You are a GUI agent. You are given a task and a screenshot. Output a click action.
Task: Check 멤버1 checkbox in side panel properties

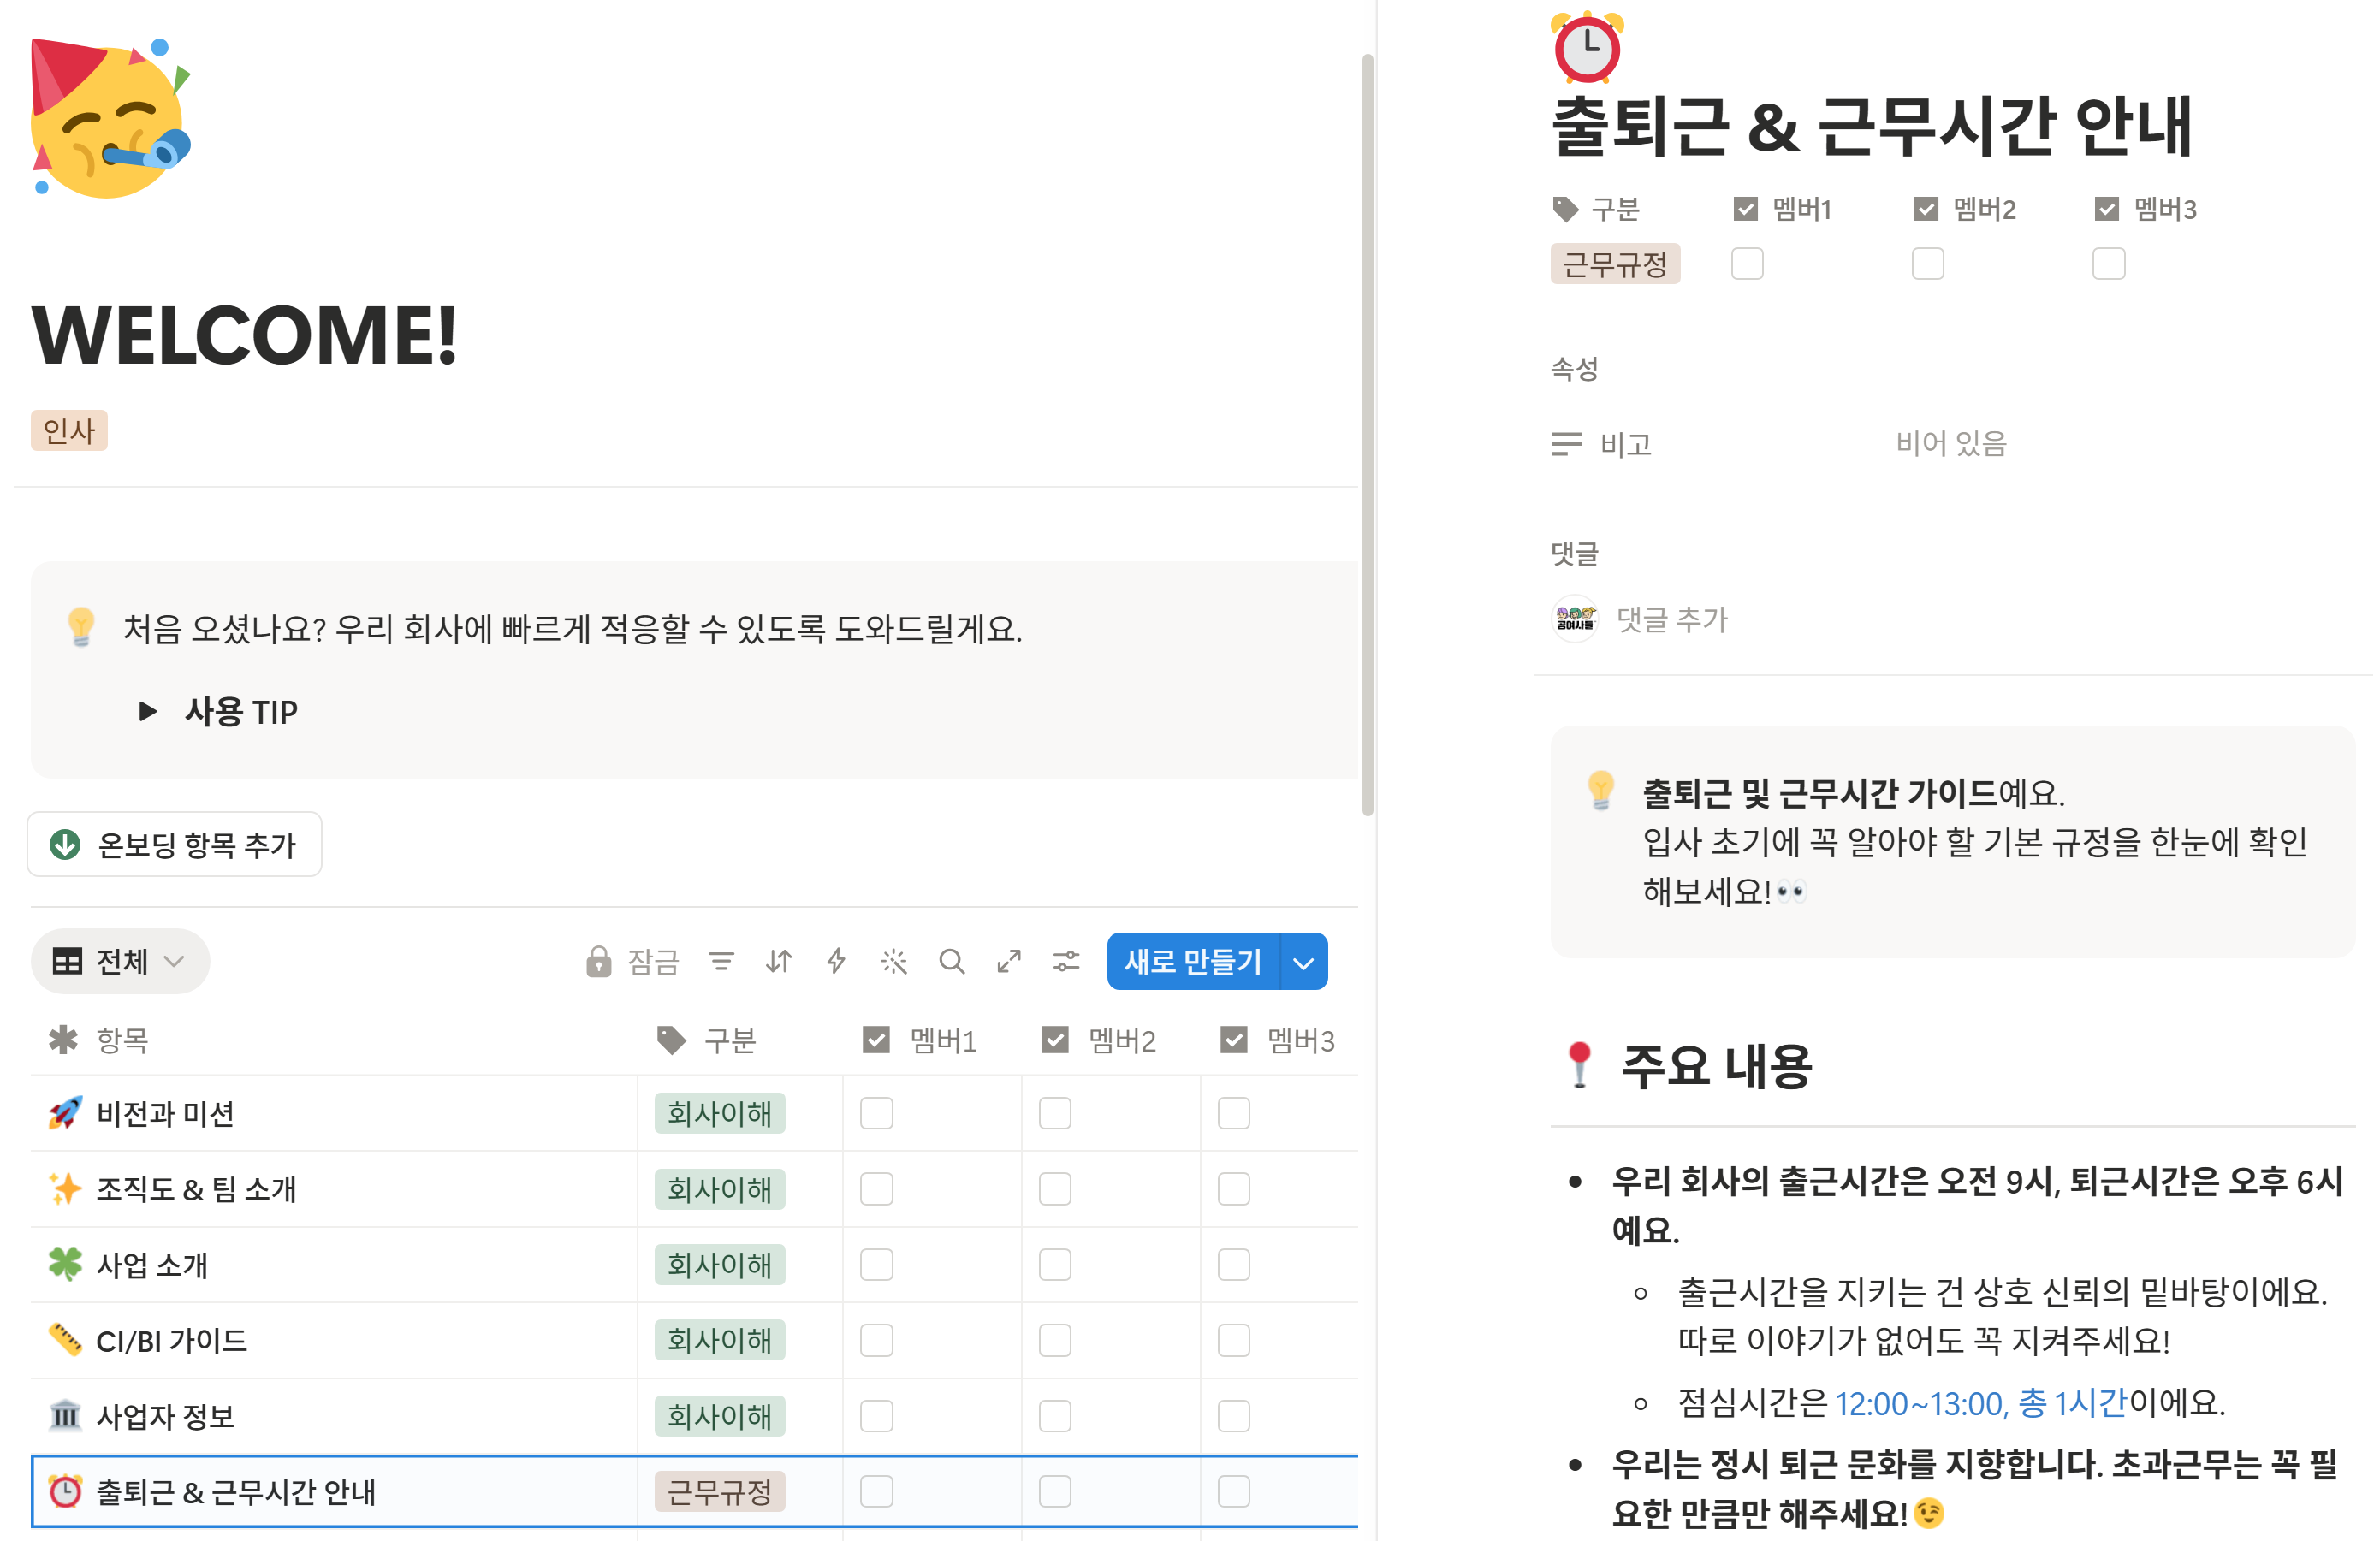1747,264
